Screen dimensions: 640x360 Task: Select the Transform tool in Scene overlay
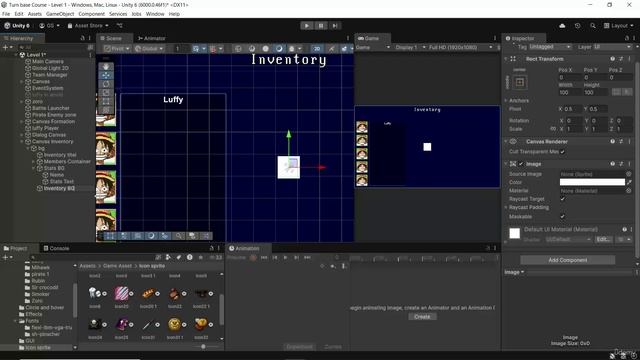point(106,110)
